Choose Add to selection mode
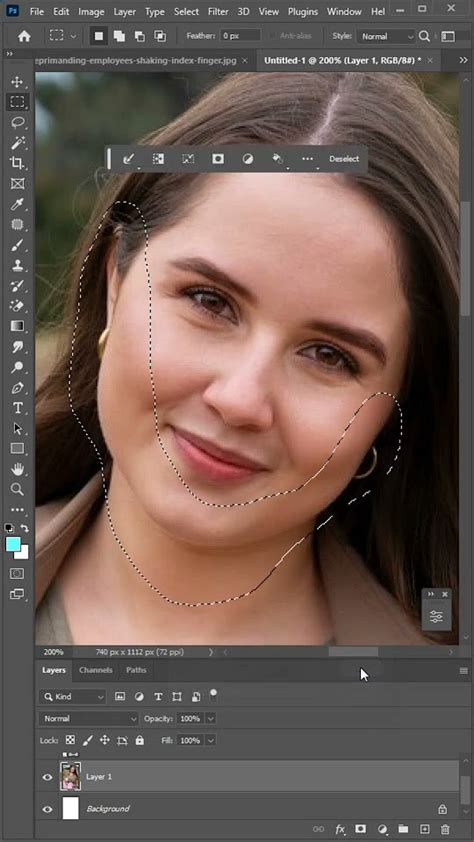The height and width of the screenshot is (842, 474). pos(119,36)
